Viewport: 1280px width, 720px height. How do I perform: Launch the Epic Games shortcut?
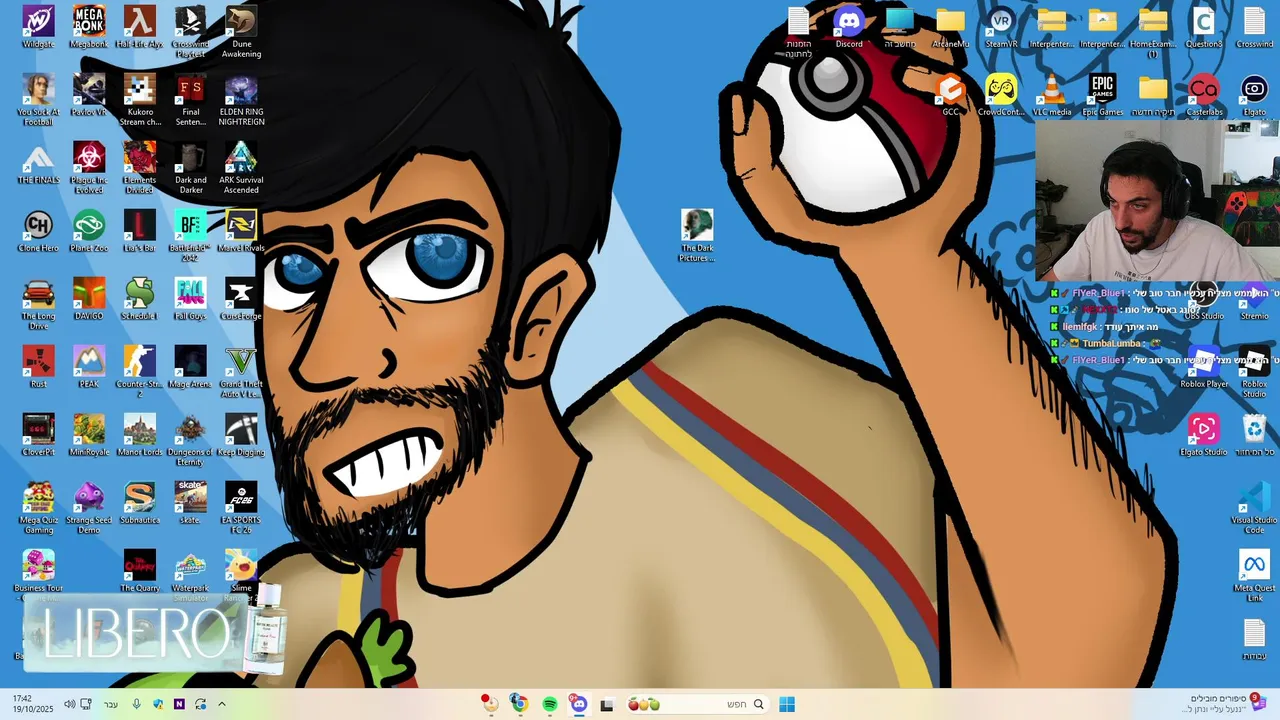coord(1103,95)
